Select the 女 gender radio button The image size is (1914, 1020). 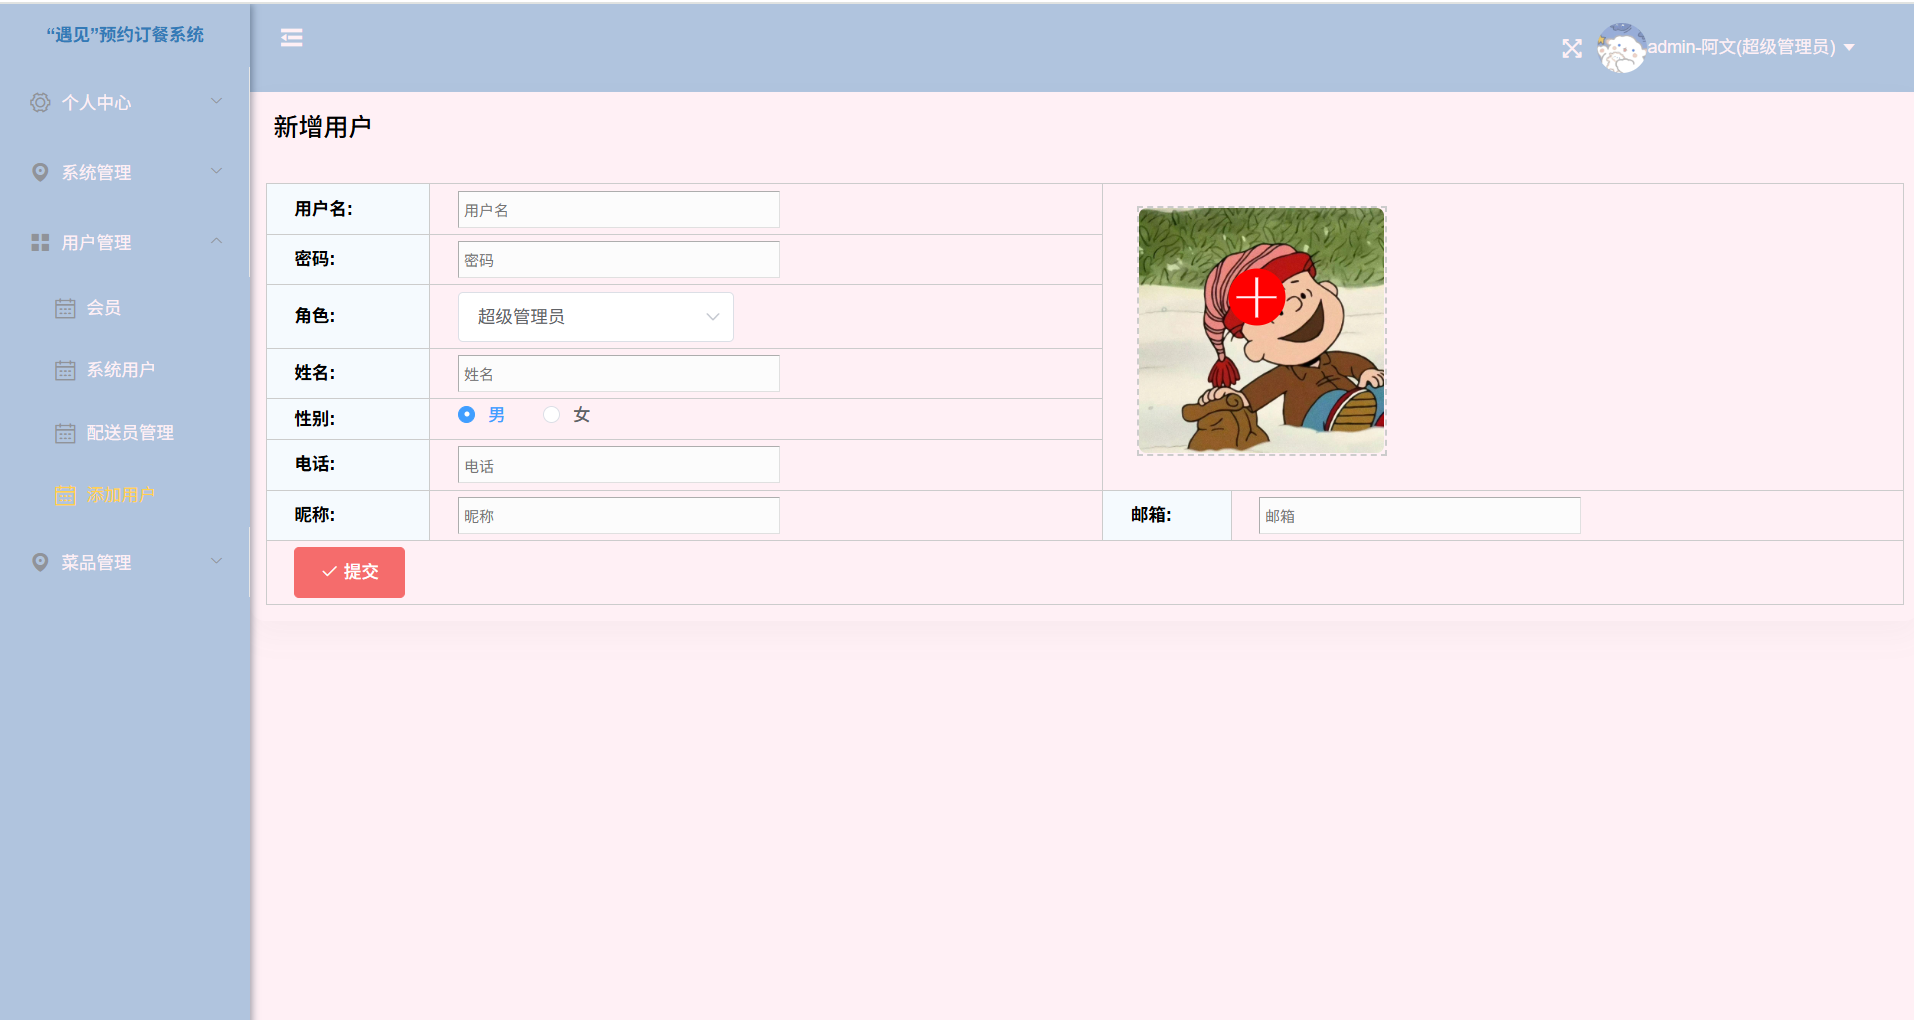point(551,414)
